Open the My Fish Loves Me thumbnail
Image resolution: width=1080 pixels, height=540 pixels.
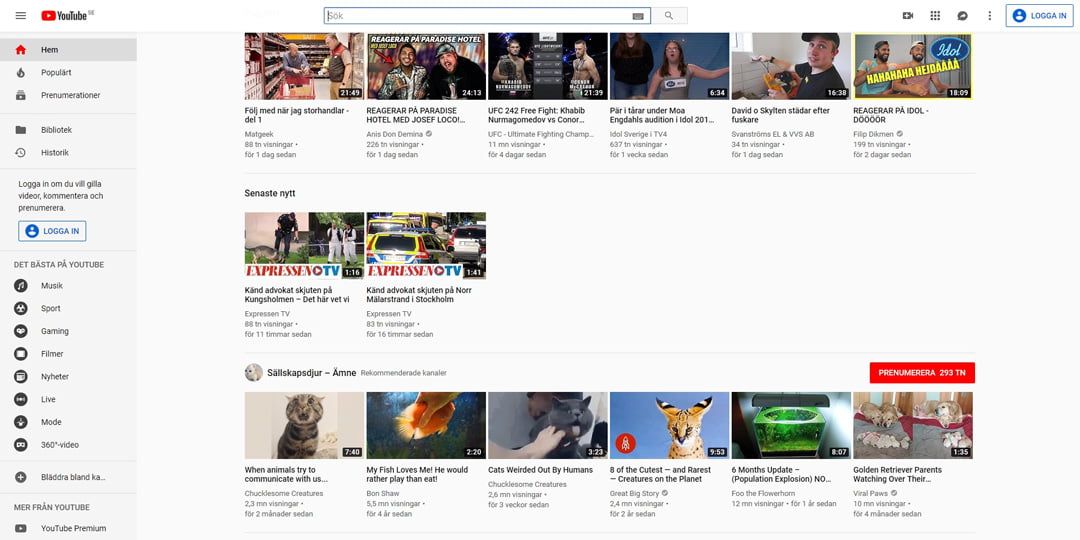[426, 426]
